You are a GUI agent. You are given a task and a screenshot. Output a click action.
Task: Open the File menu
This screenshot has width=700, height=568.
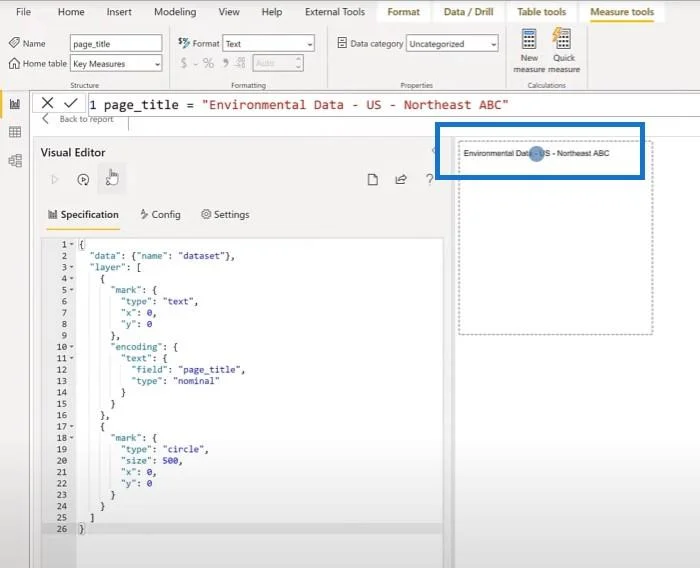[x=23, y=12]
